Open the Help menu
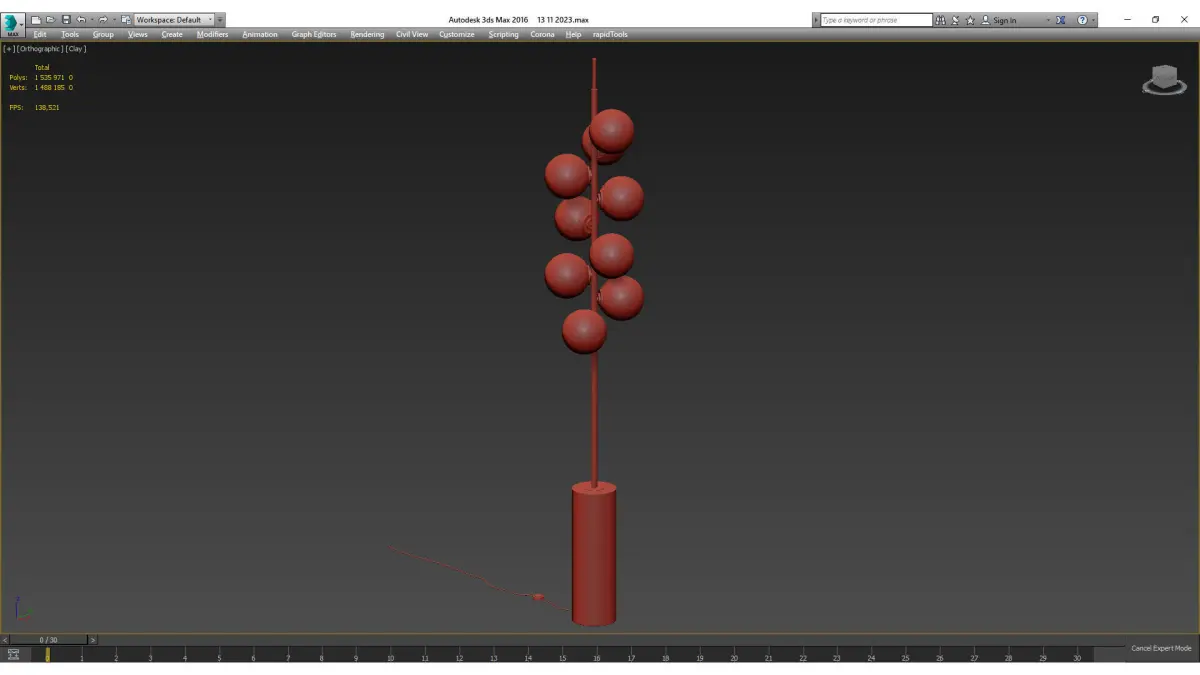The height and width of the screenshot is (675, 1200). point(573,34)
